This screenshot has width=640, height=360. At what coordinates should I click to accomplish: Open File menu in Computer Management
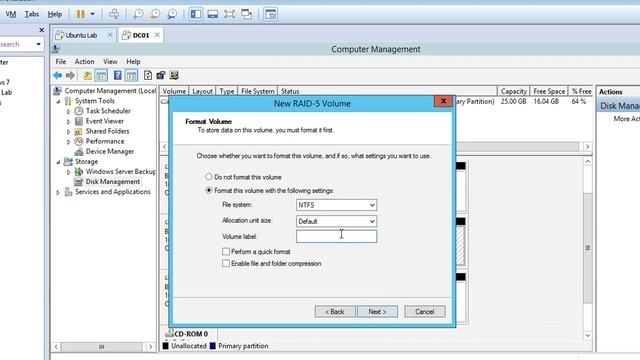61,62
